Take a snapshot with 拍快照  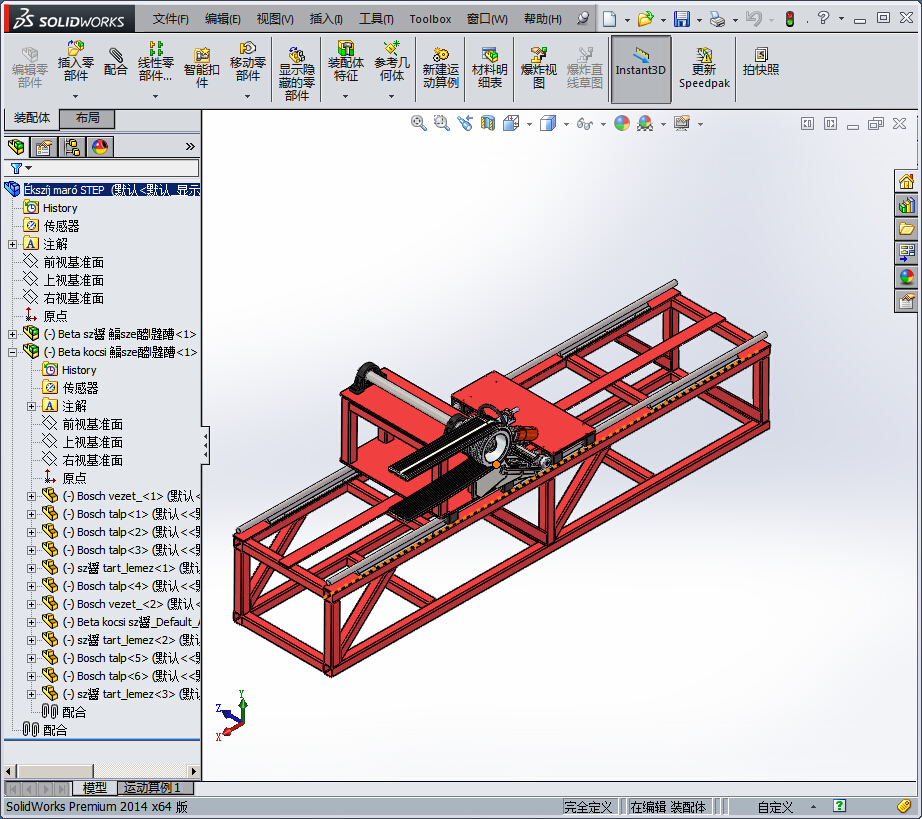tap(760, 62)
